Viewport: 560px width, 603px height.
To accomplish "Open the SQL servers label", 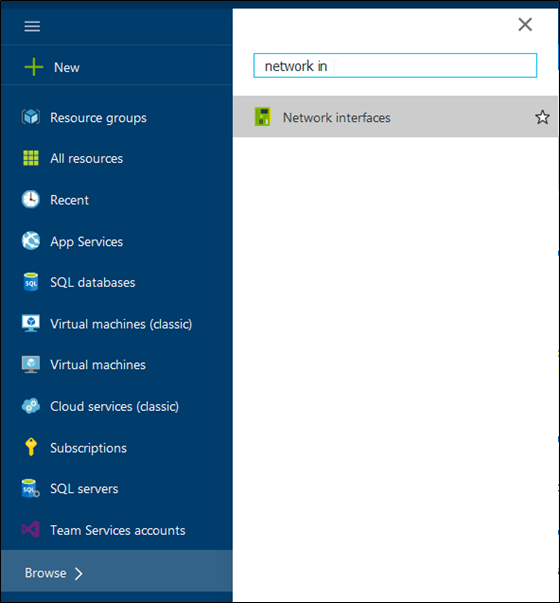I will click(84, 489).
